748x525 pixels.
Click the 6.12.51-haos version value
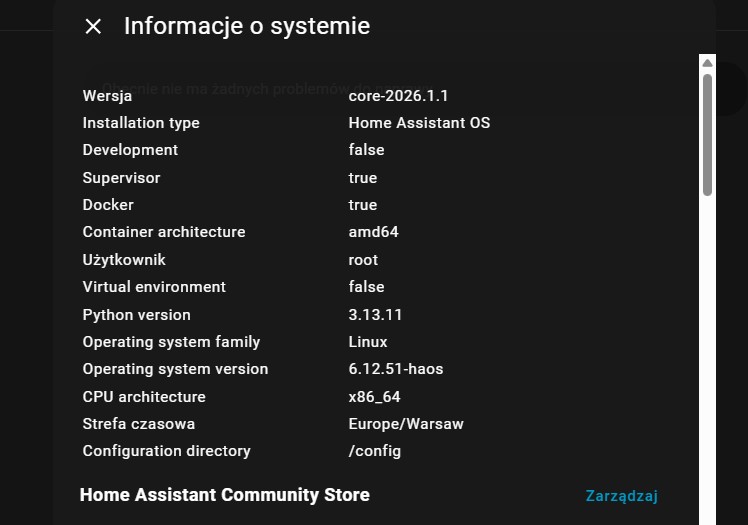[x=396, y=369]
